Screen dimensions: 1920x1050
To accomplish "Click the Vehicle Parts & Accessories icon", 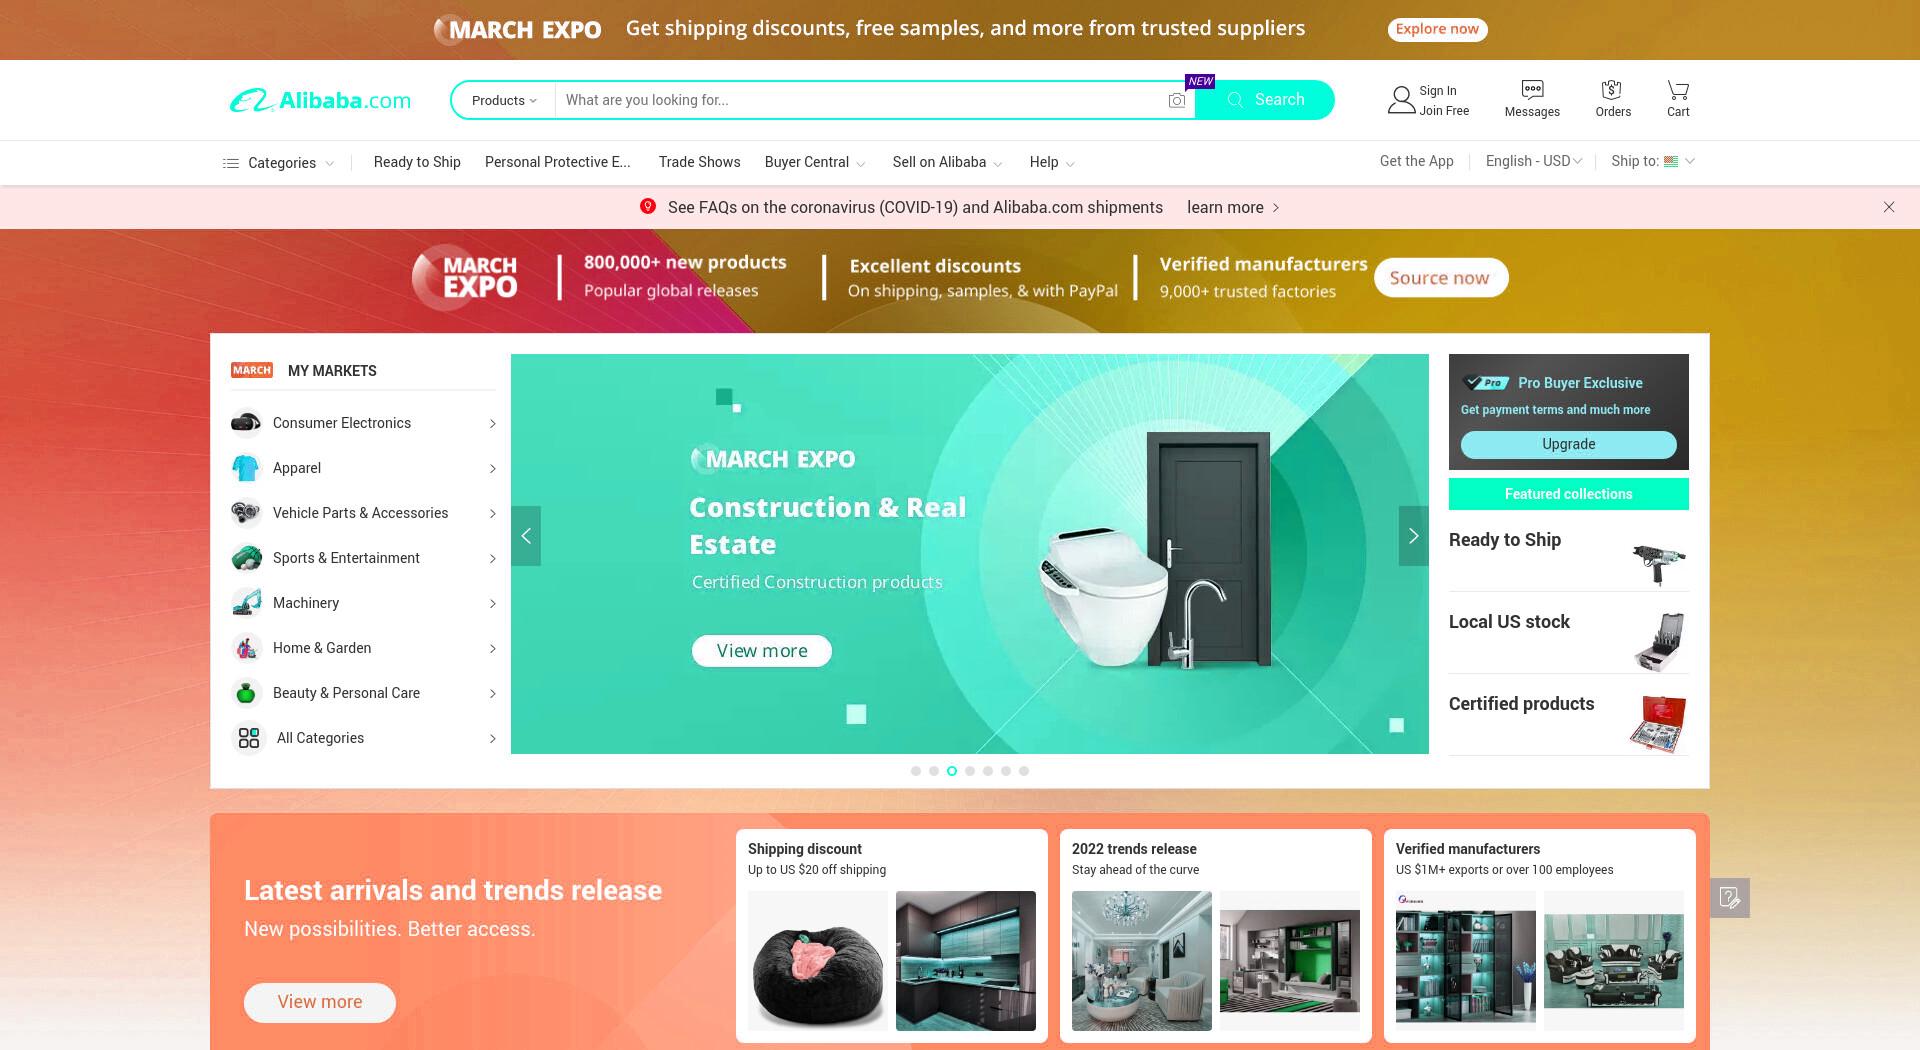I will 246,513.
